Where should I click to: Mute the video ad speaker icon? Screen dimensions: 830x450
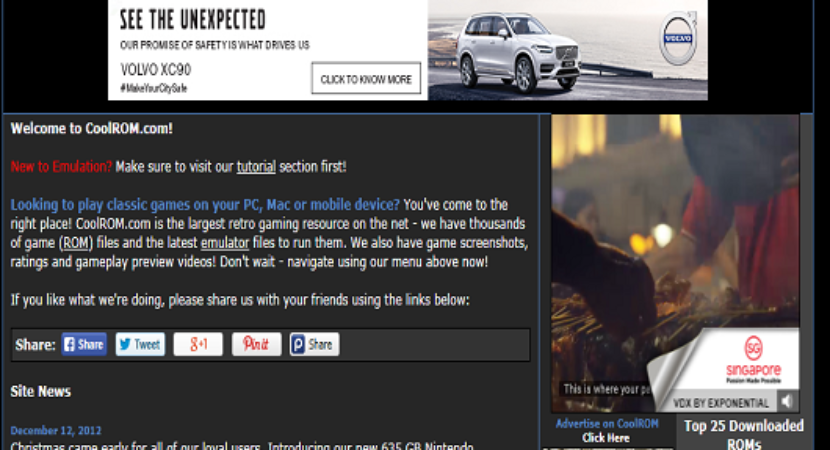[x=788, y=401]
